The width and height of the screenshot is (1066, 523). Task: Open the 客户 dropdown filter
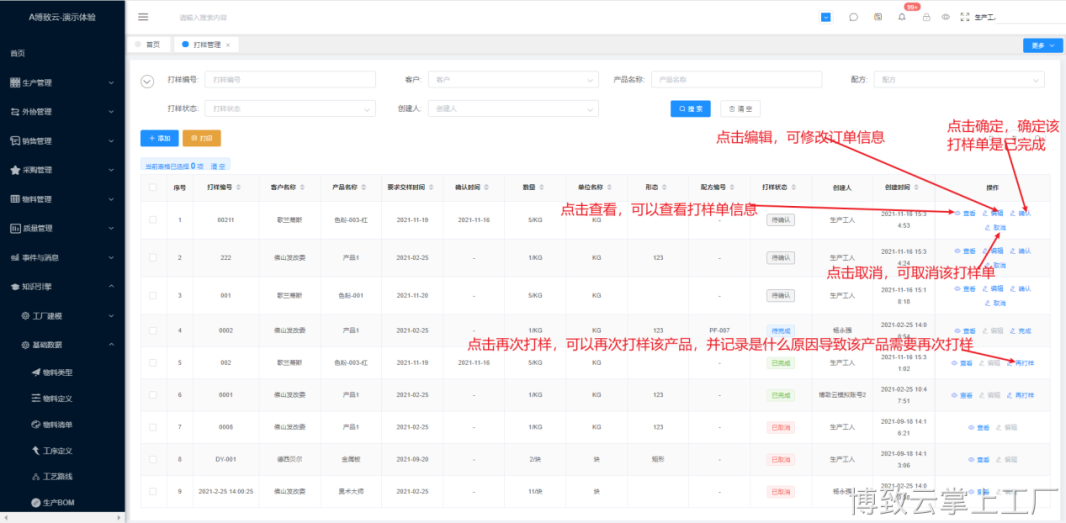click(513, 80)
